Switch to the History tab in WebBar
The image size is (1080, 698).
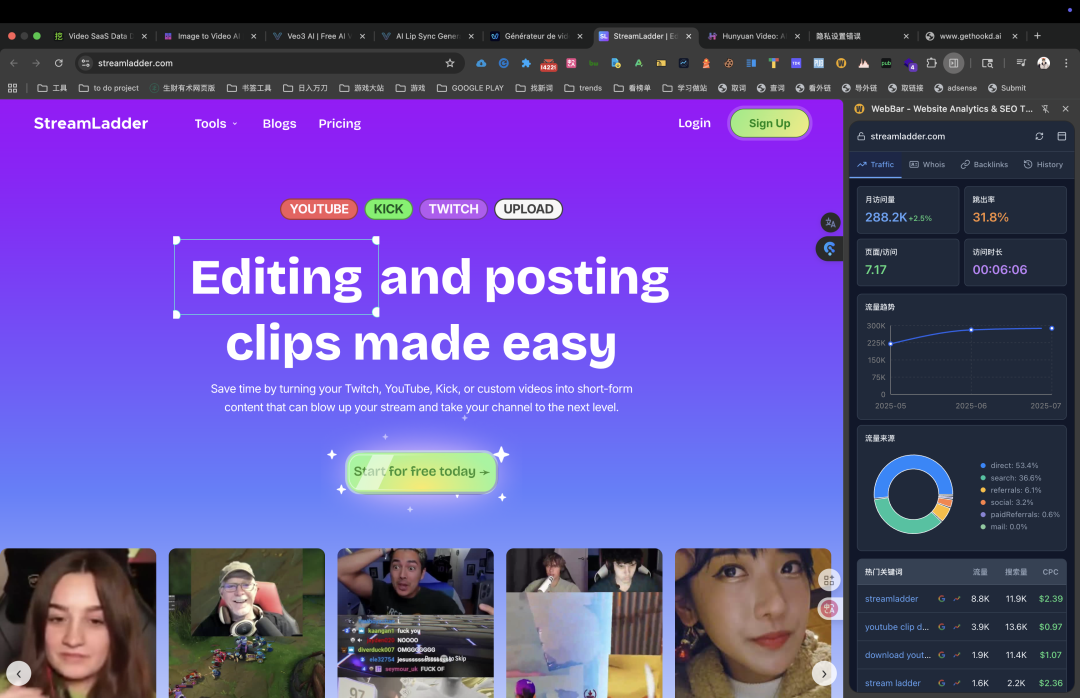[x=1043, y=165]
